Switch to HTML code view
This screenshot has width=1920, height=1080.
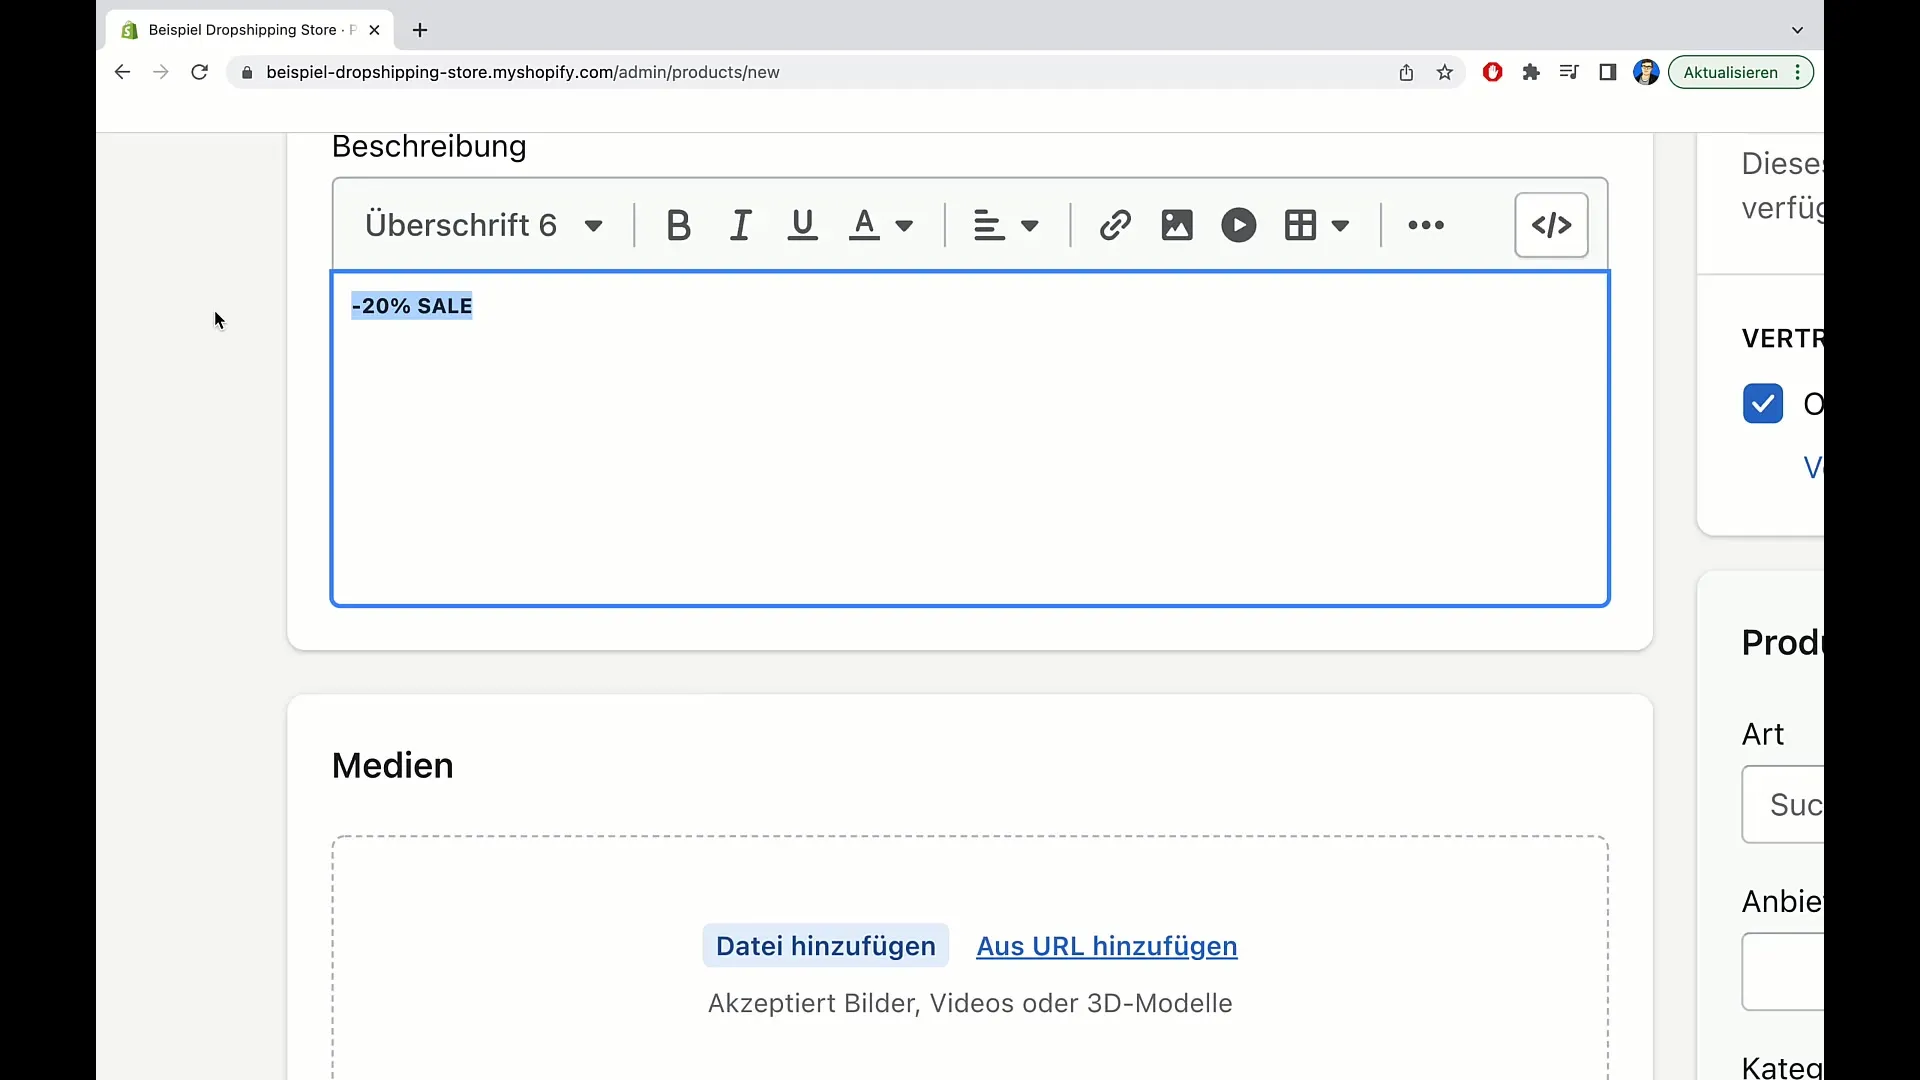pos(1551,225)
